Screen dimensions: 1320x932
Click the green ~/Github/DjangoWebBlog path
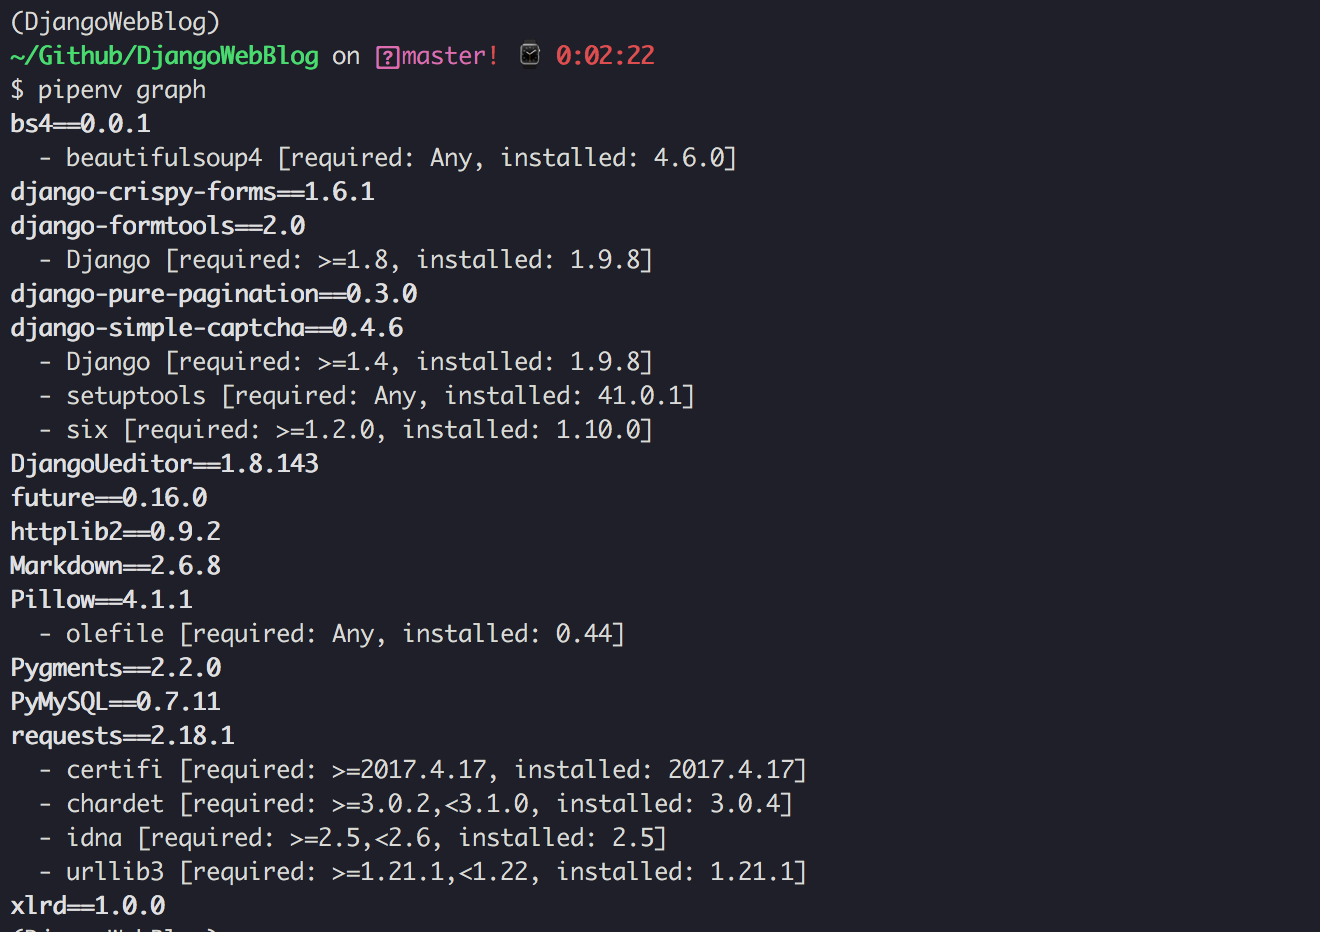click(x=165, y=56)
